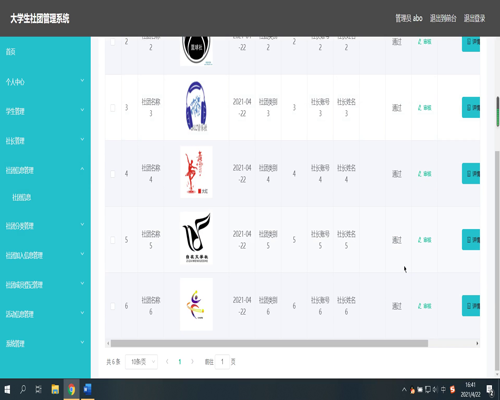Open the Windows Start menu
Image resolution: width=500 pixels, height=400 pixels.
pos(7,389)
